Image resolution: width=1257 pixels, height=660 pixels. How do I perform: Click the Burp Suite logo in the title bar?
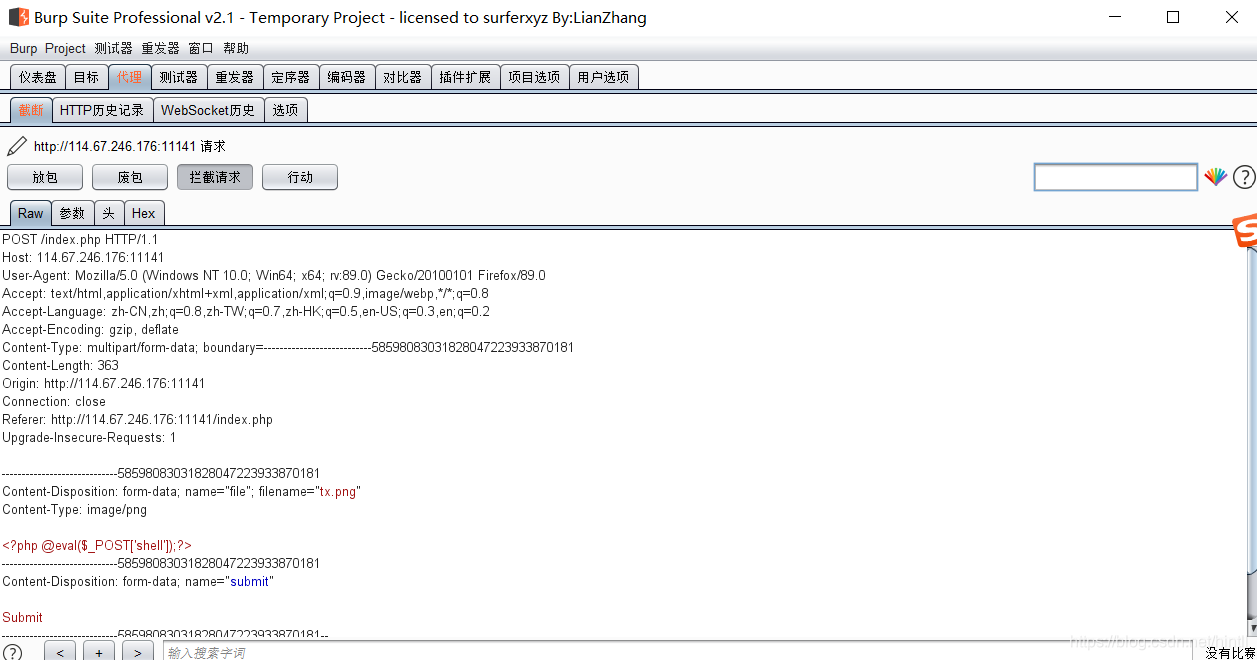click(x=18, y=17)
